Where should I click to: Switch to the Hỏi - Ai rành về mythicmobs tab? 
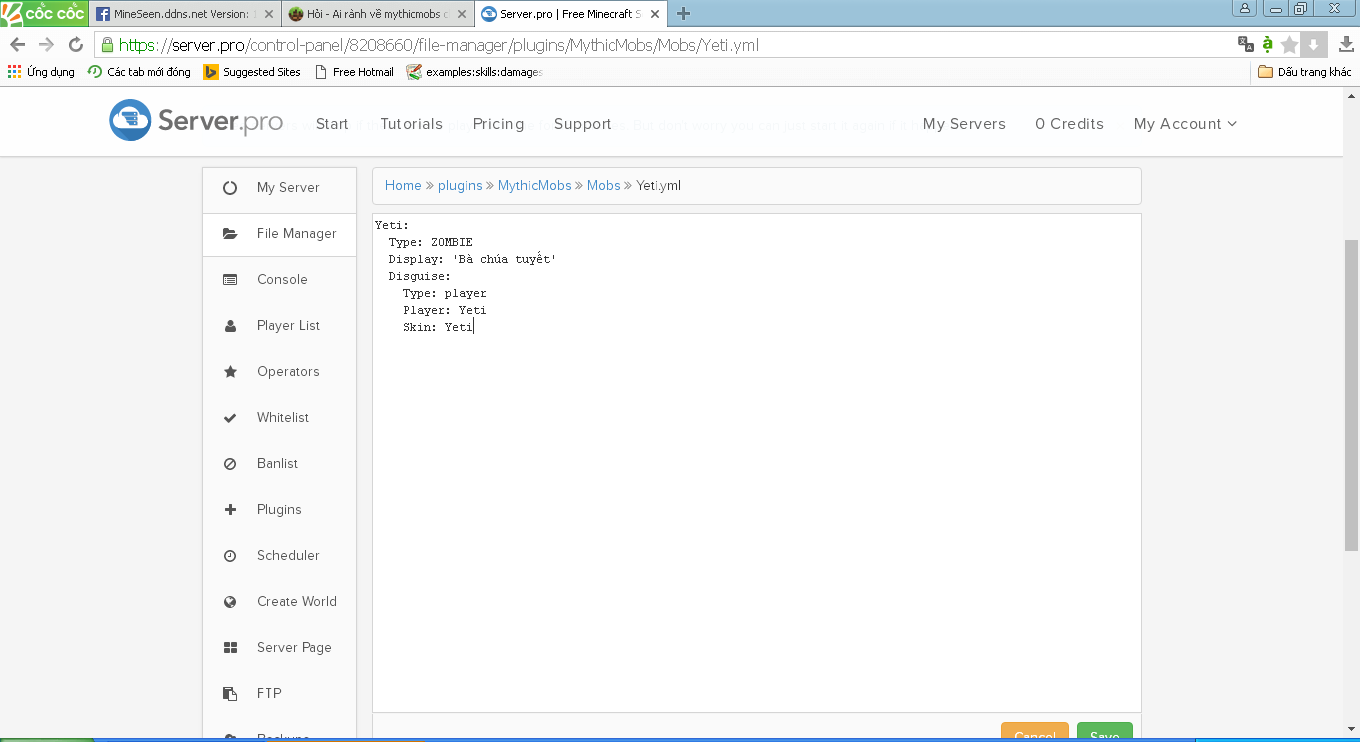pyautogui.click(x=376, y=14)
